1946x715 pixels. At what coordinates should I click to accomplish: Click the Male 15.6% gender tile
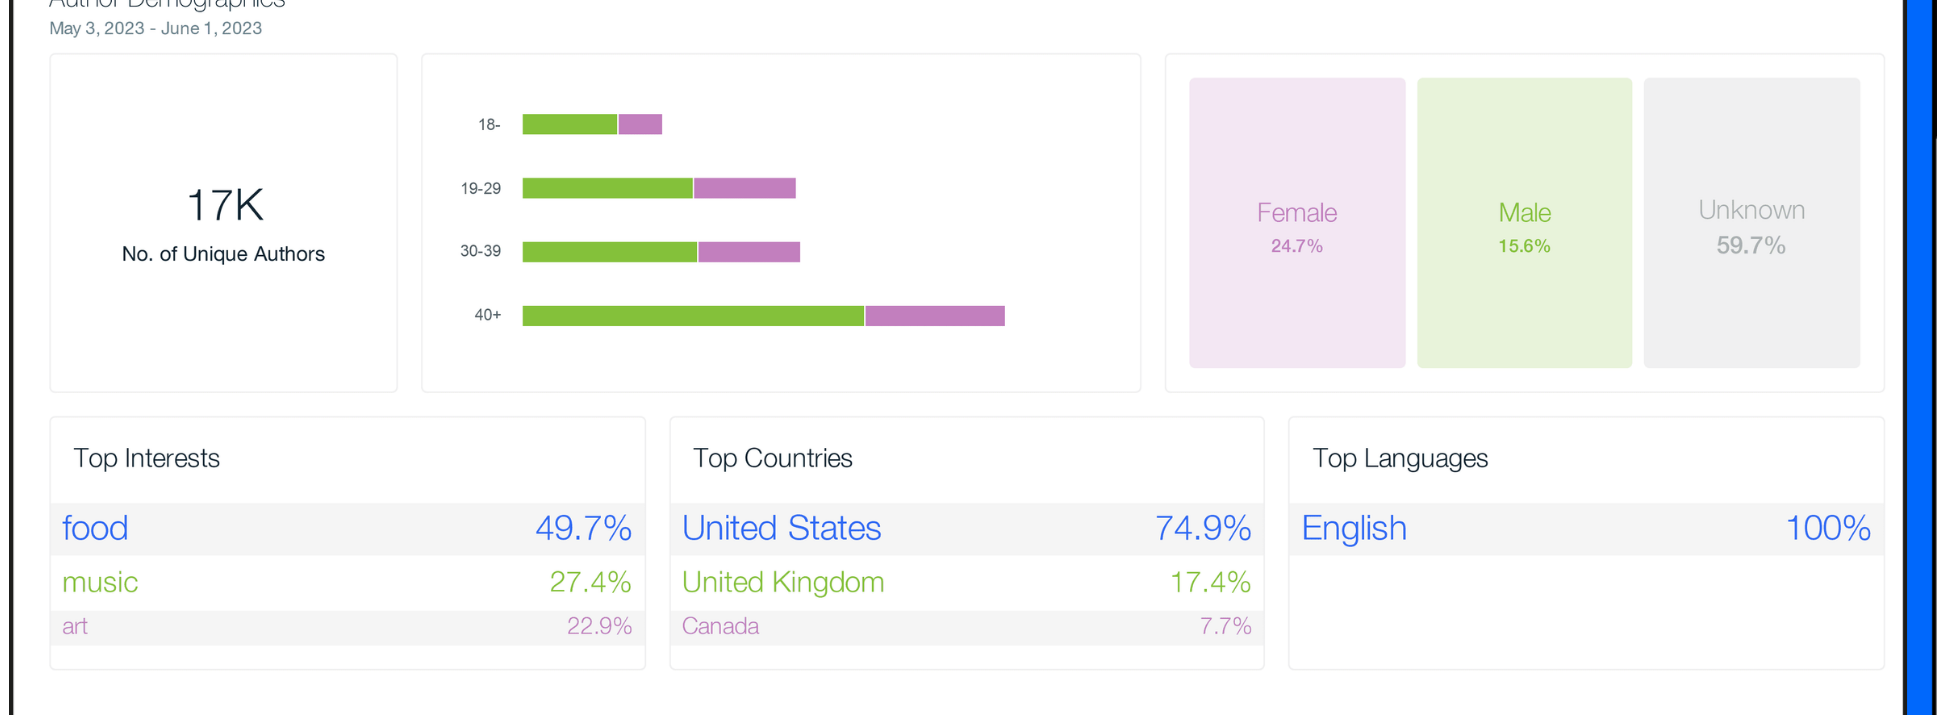point(1524,223)
